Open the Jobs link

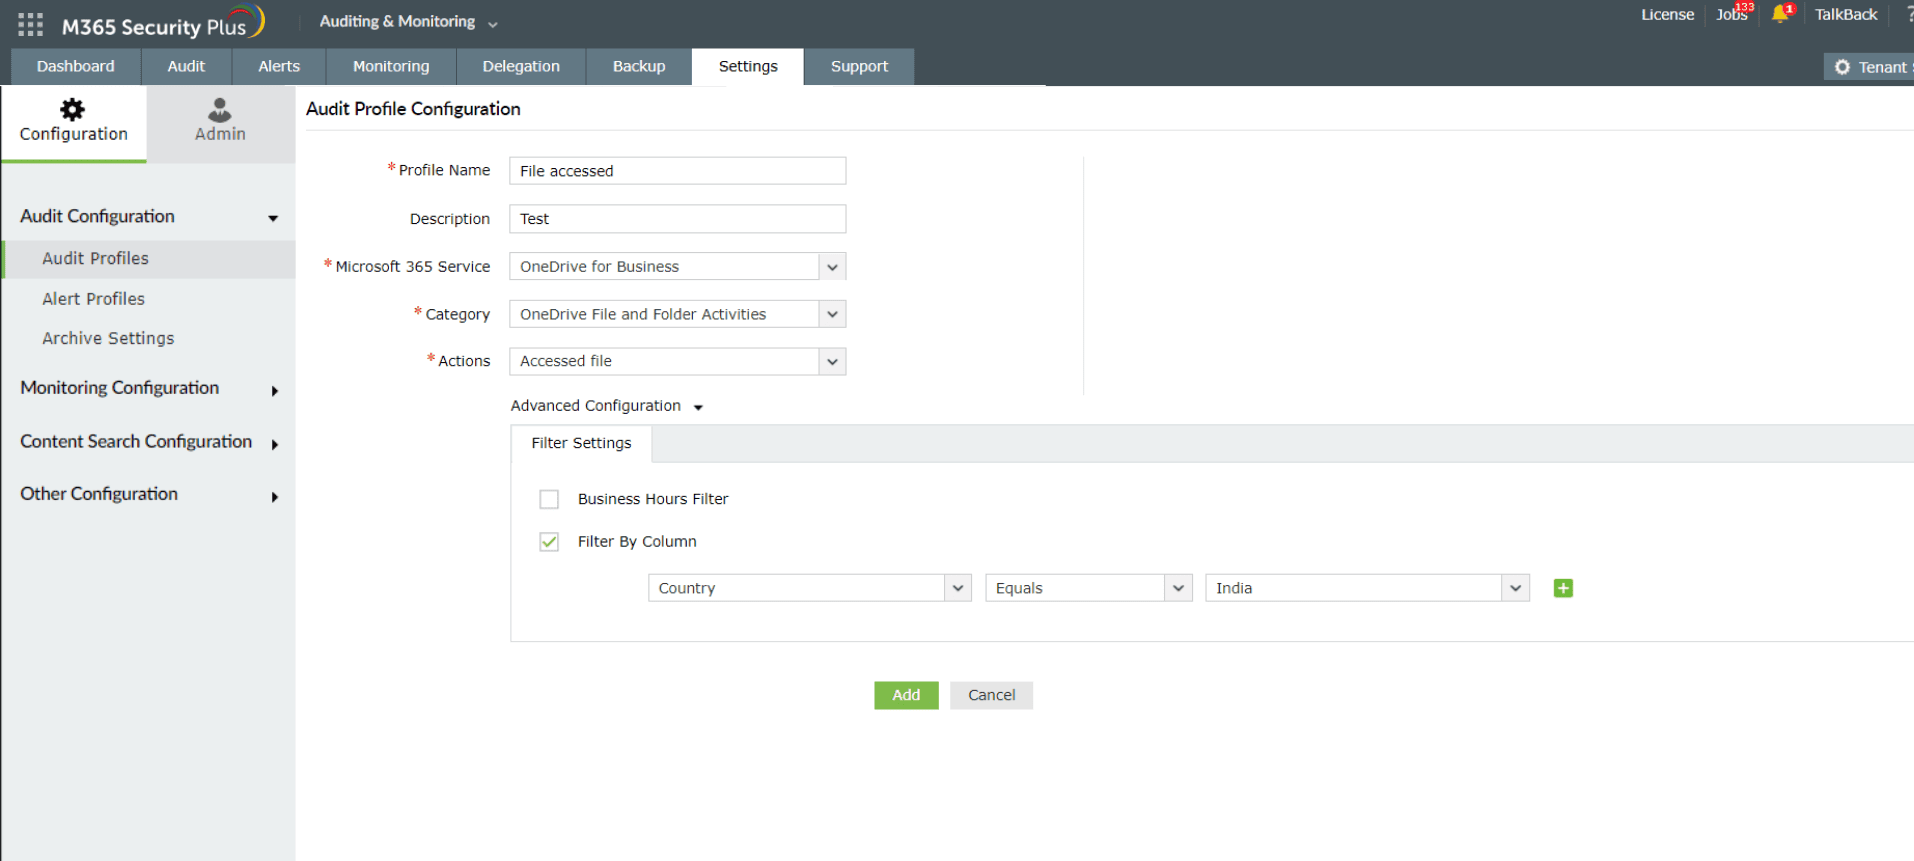click(x=1732, y=15)
